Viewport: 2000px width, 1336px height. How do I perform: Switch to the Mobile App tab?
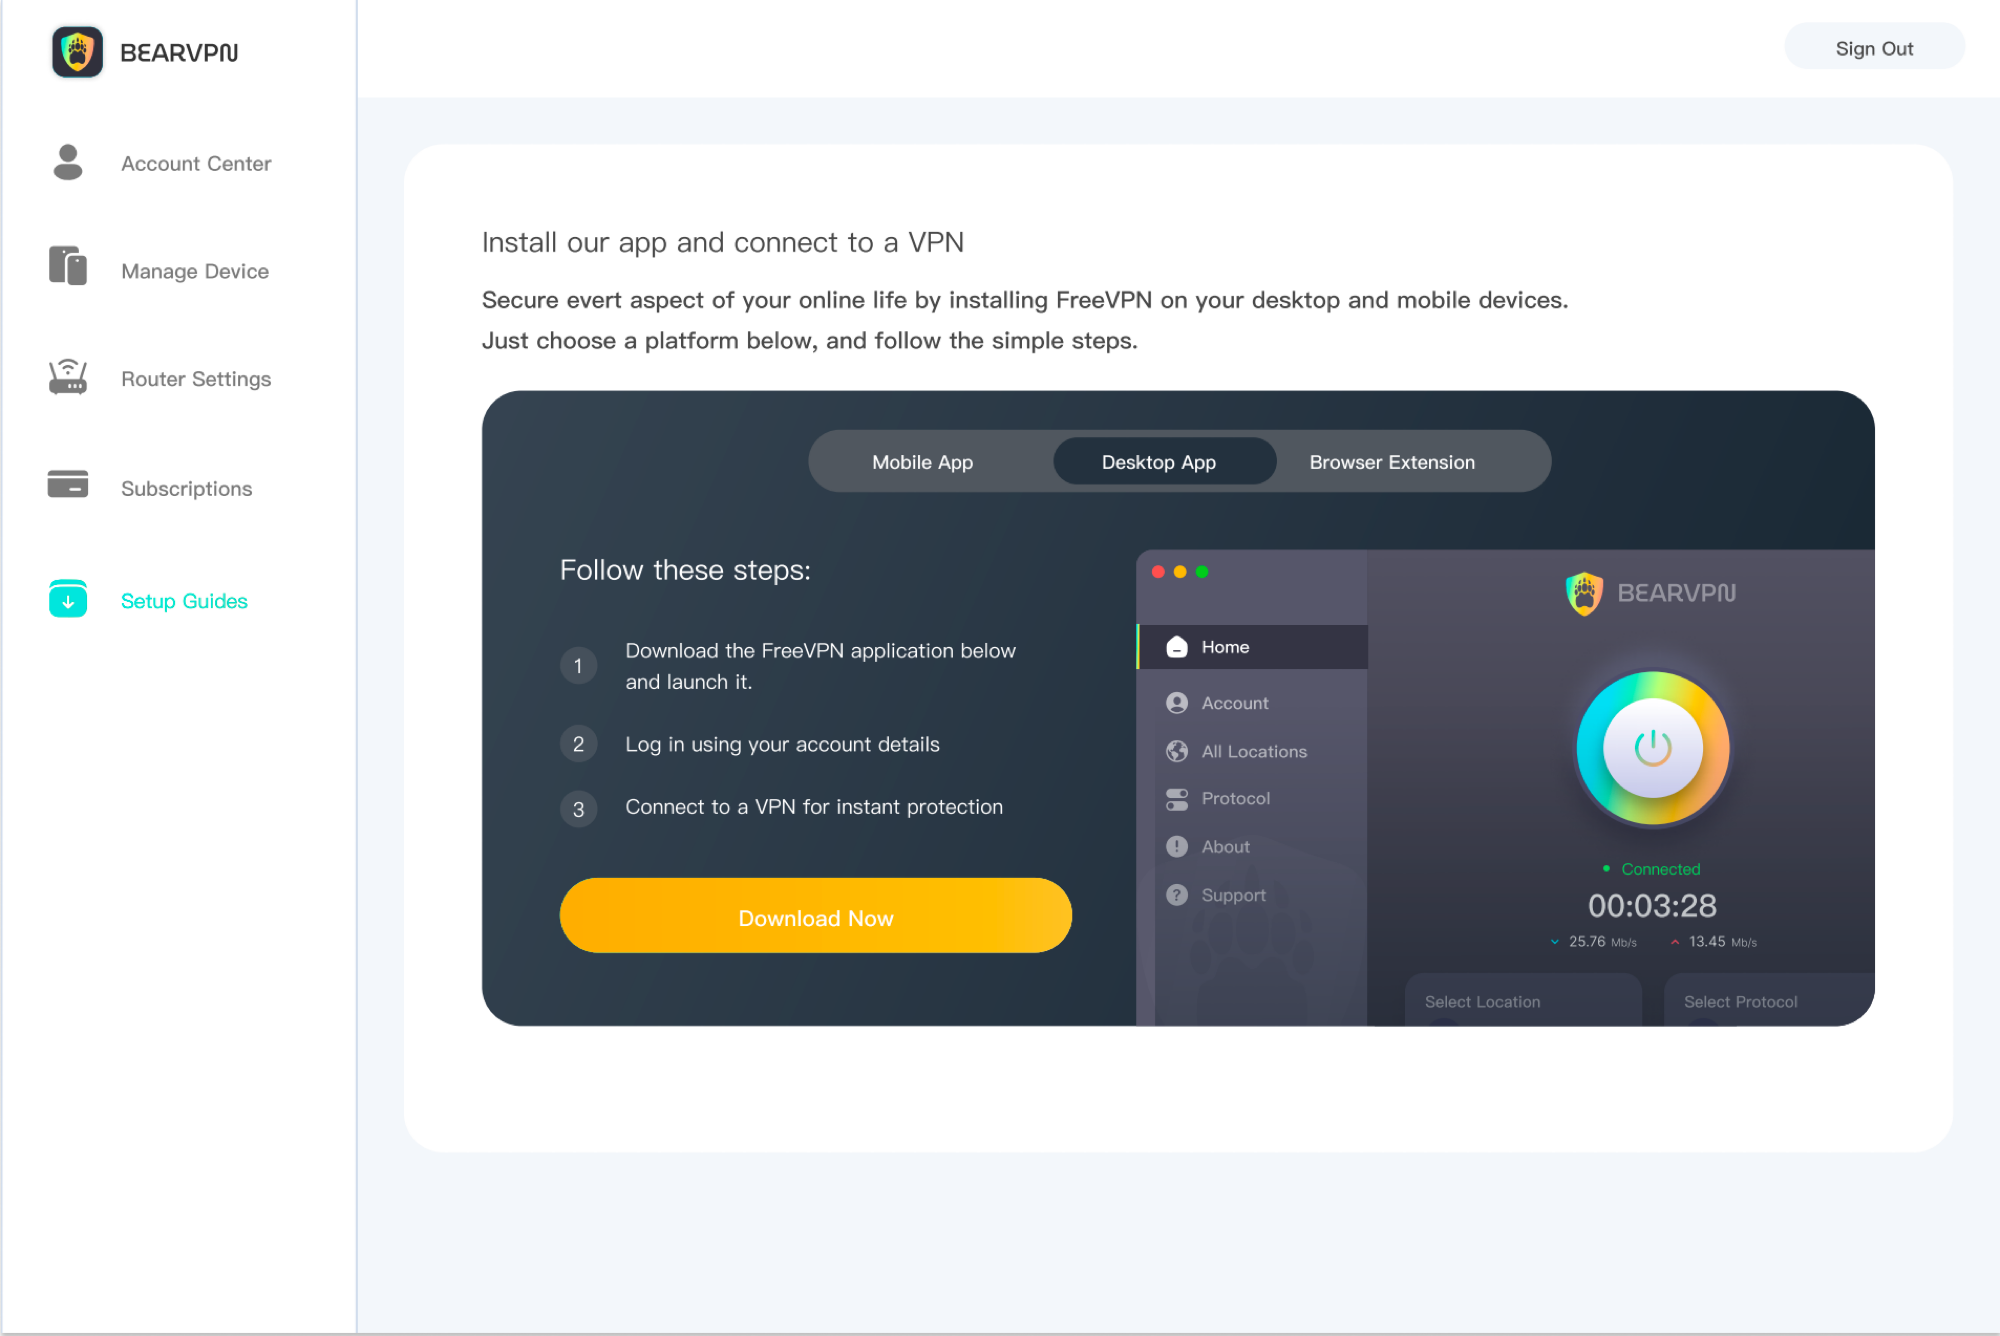pyautogui.click(x=923, y=461)
